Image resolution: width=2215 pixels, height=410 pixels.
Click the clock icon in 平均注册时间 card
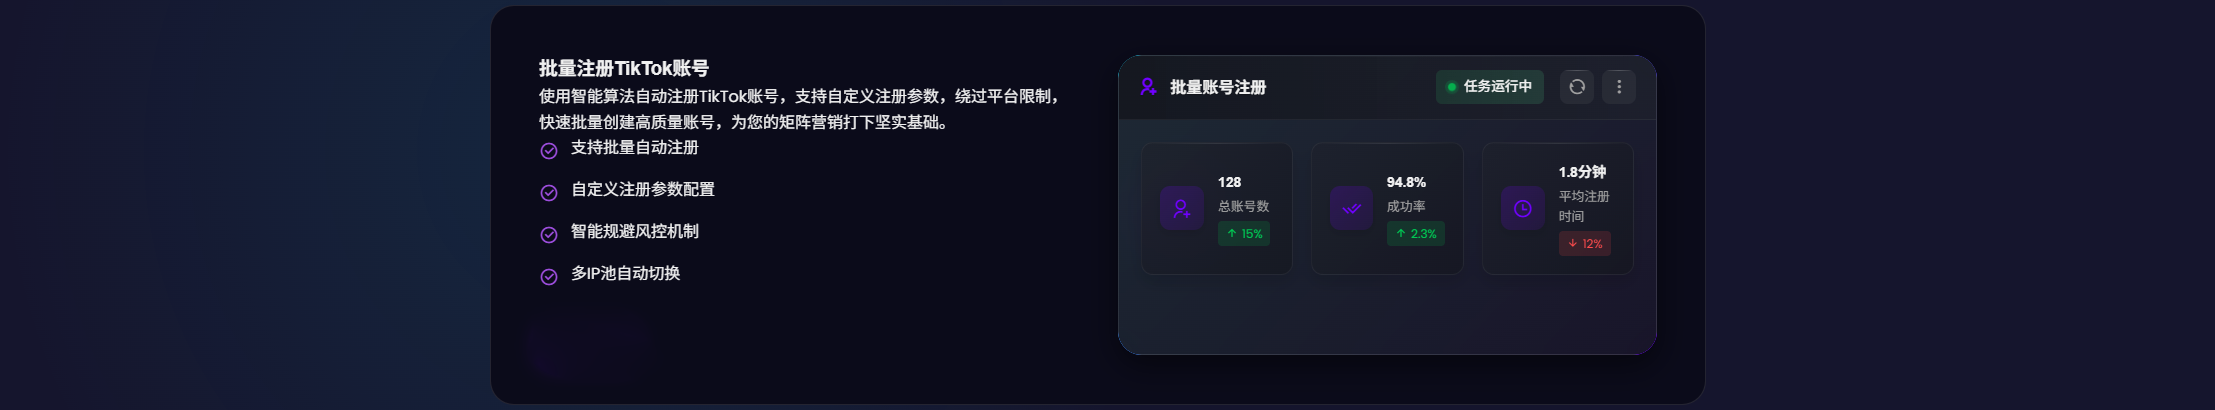click(x=1522, y=208)
